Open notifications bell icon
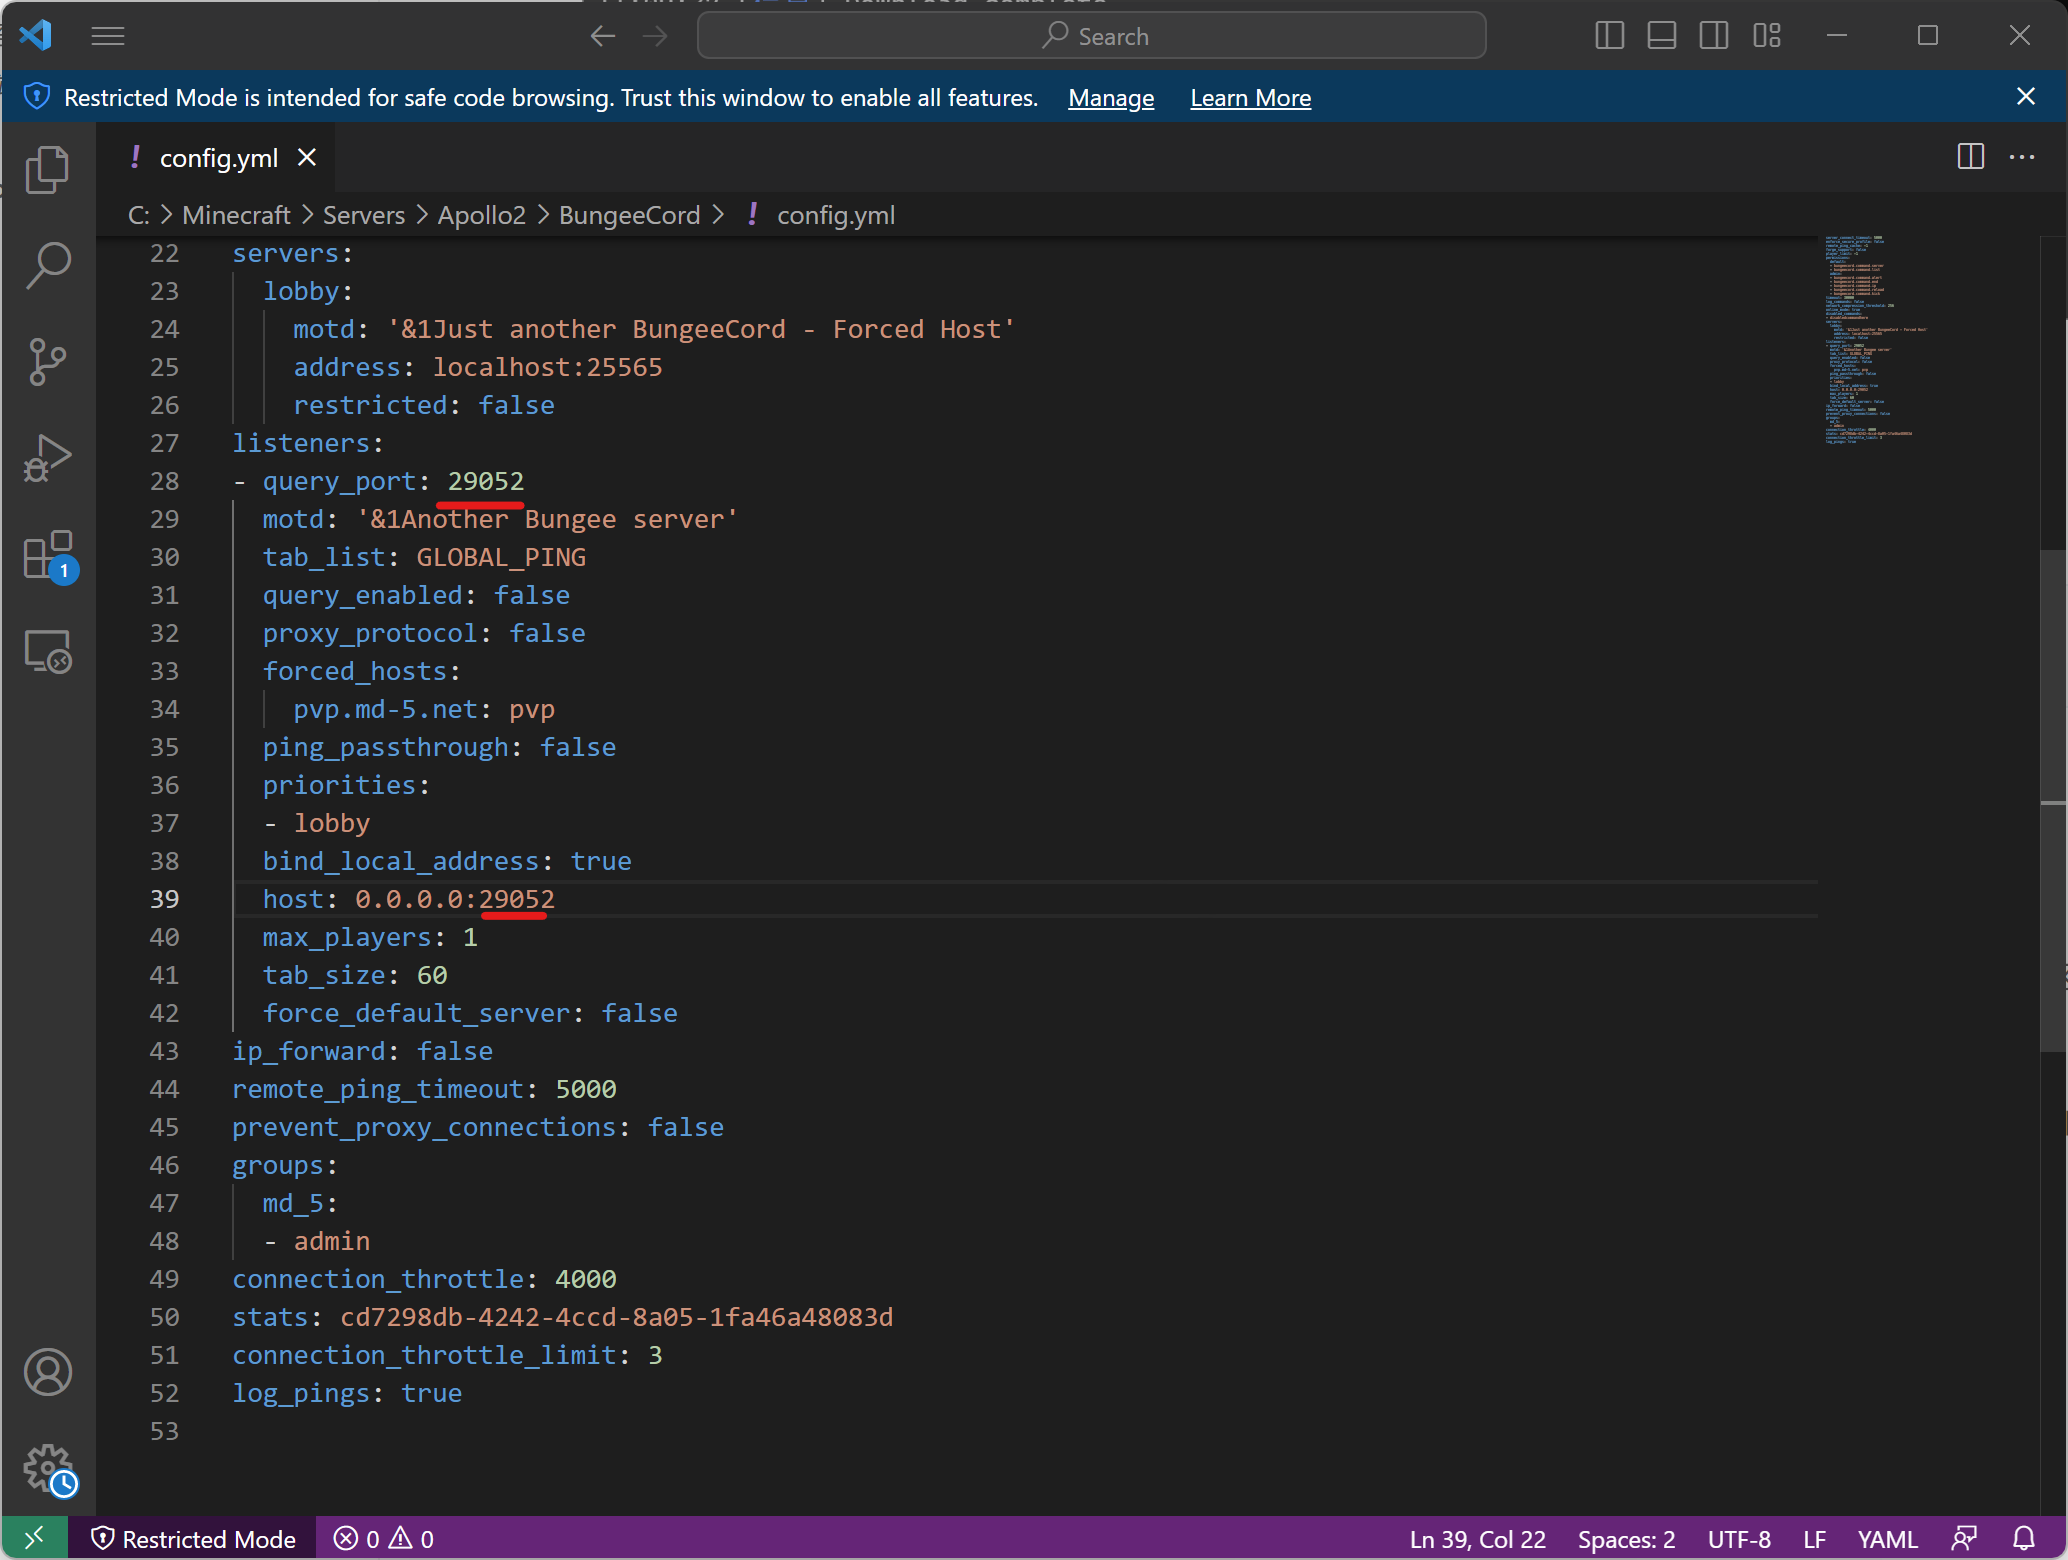The width and height of the screenshot is (2068, 1560). 2024,1538
